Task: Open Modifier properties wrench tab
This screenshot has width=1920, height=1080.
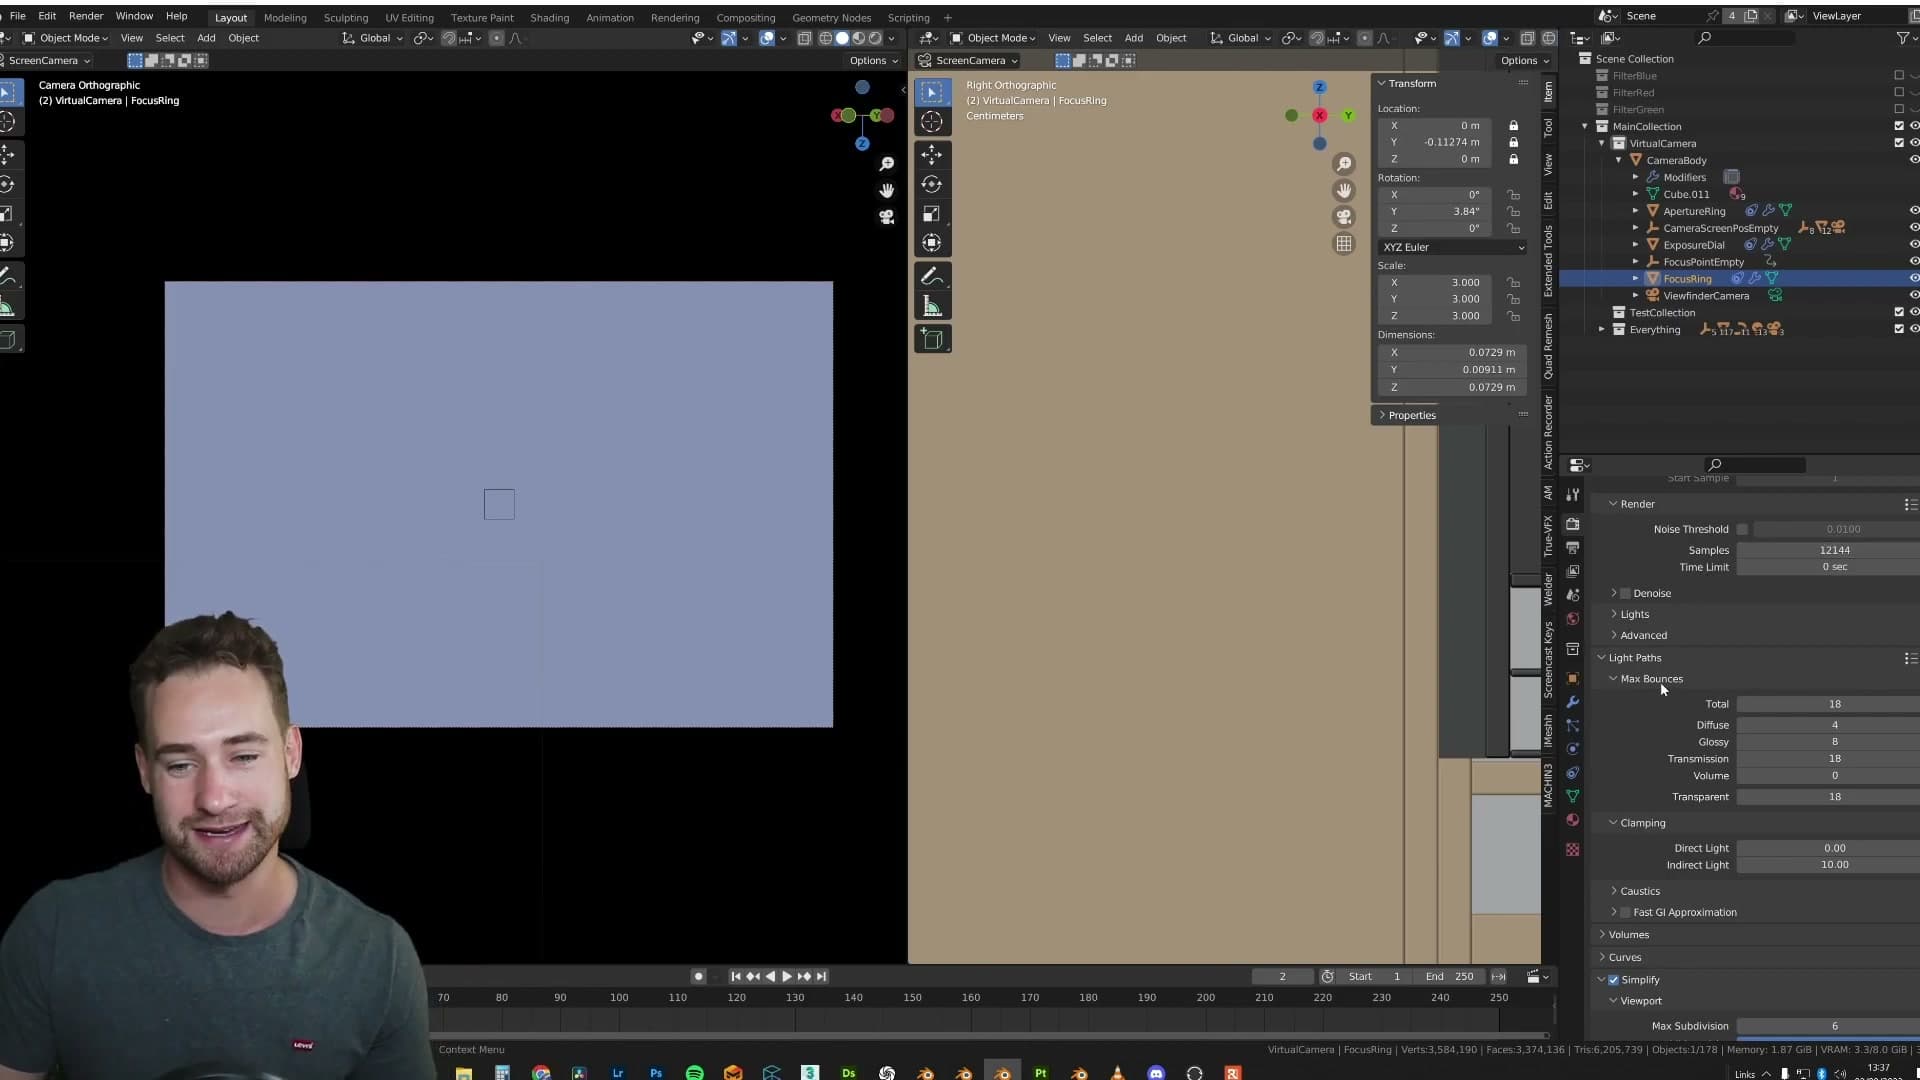Action: tap(1573, 702)
